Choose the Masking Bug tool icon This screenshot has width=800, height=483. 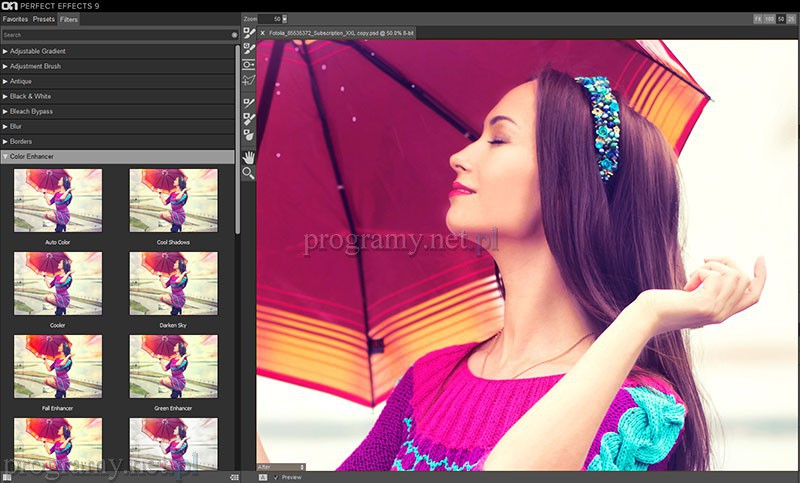point(248,65)
